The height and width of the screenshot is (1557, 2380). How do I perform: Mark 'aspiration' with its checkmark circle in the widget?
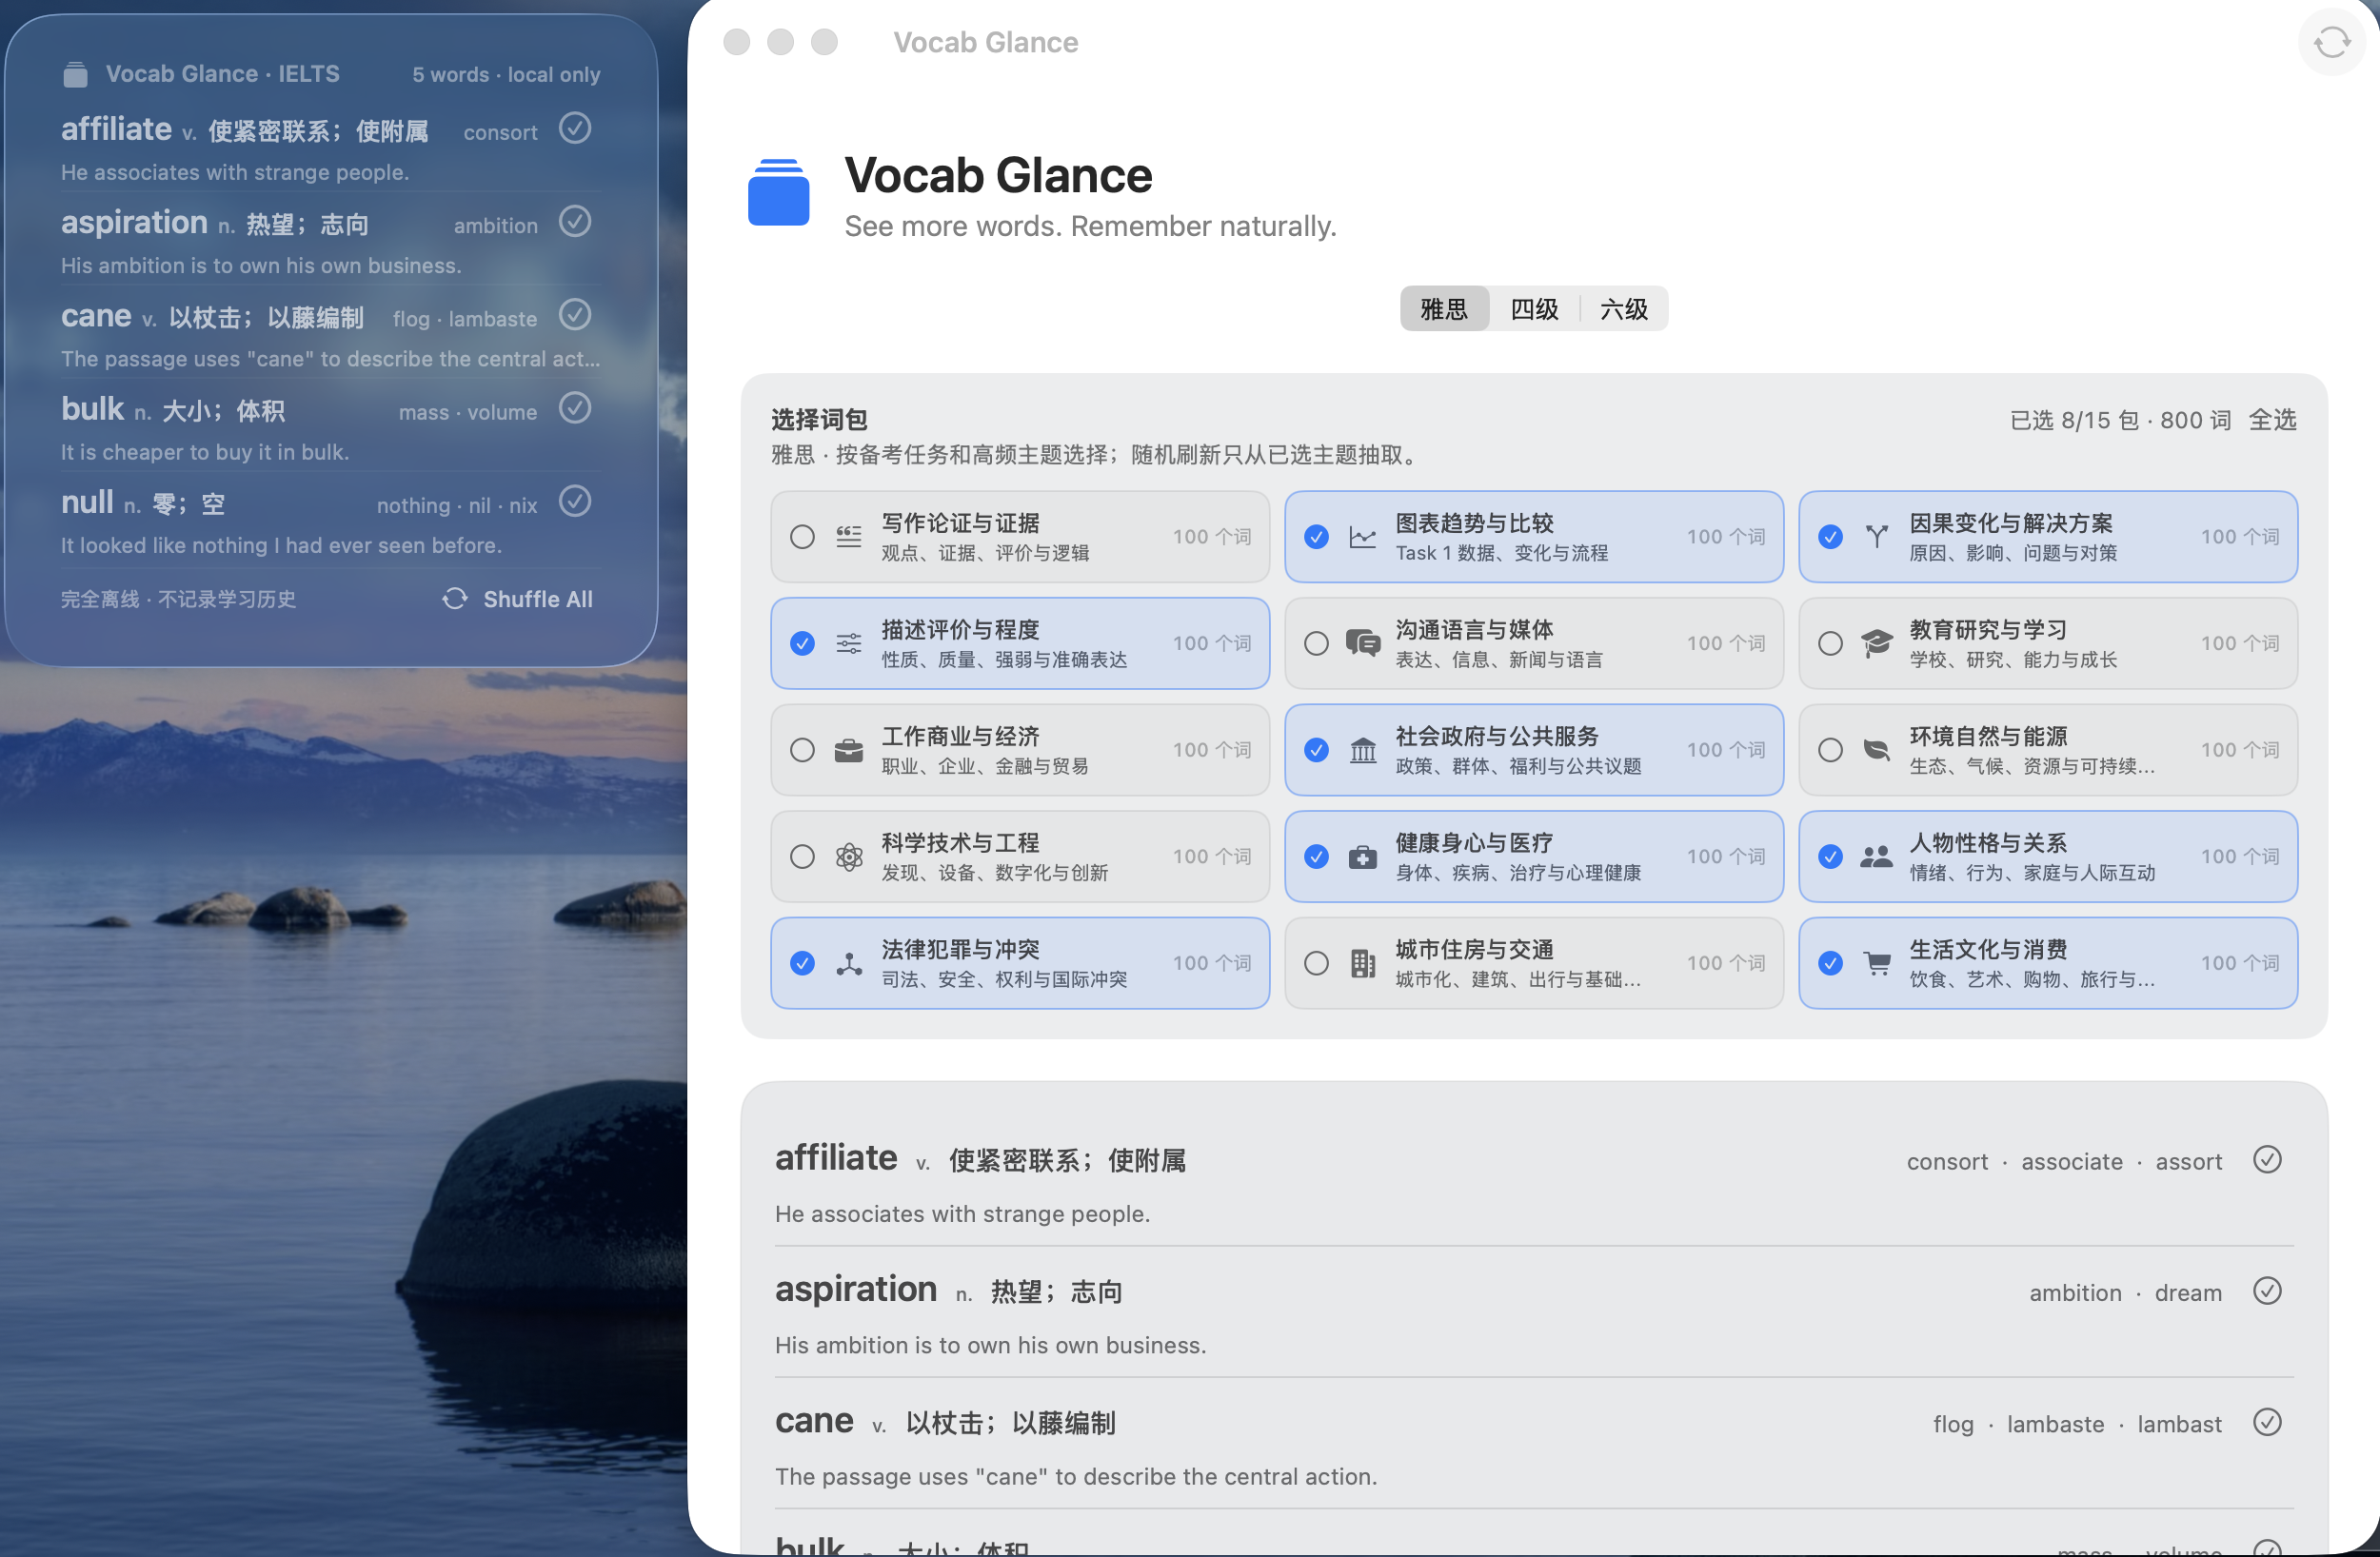tap(574, 221)
